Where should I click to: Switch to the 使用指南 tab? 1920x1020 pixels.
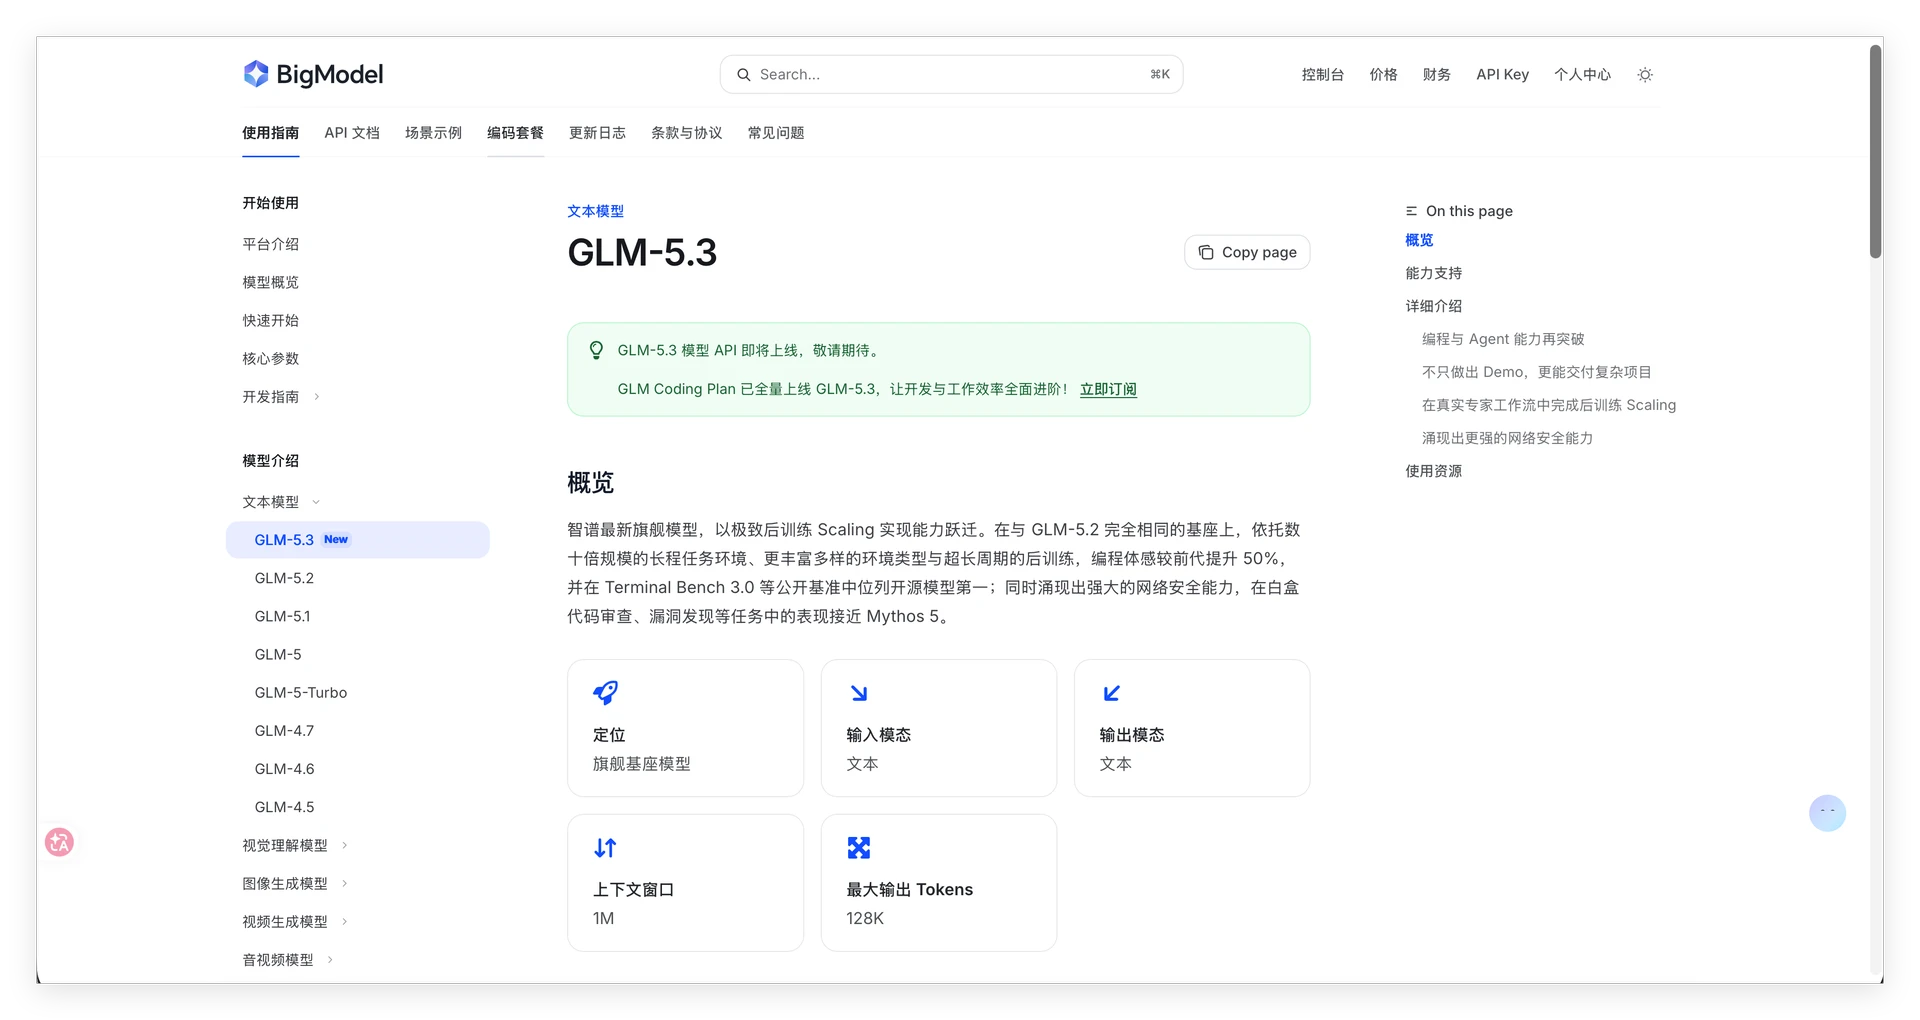pyautogui.click(x=270, y=133)
